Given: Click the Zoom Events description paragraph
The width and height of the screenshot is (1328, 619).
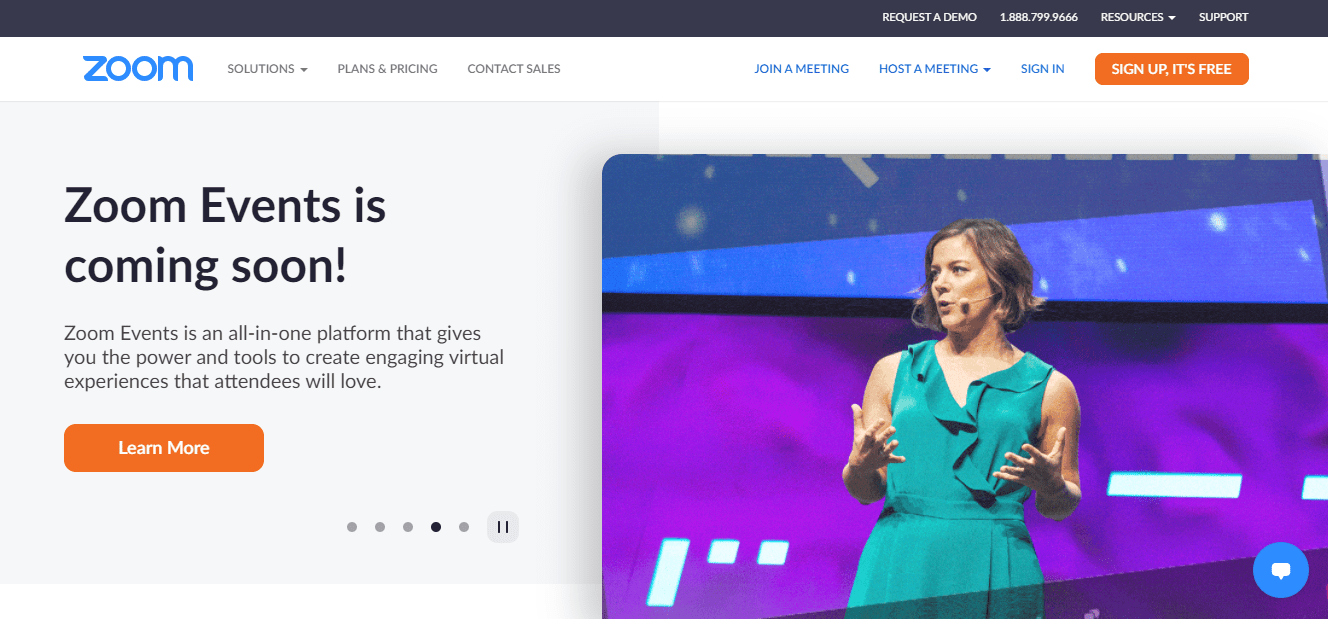Looking at the screenshot, I should click(284, 357).
